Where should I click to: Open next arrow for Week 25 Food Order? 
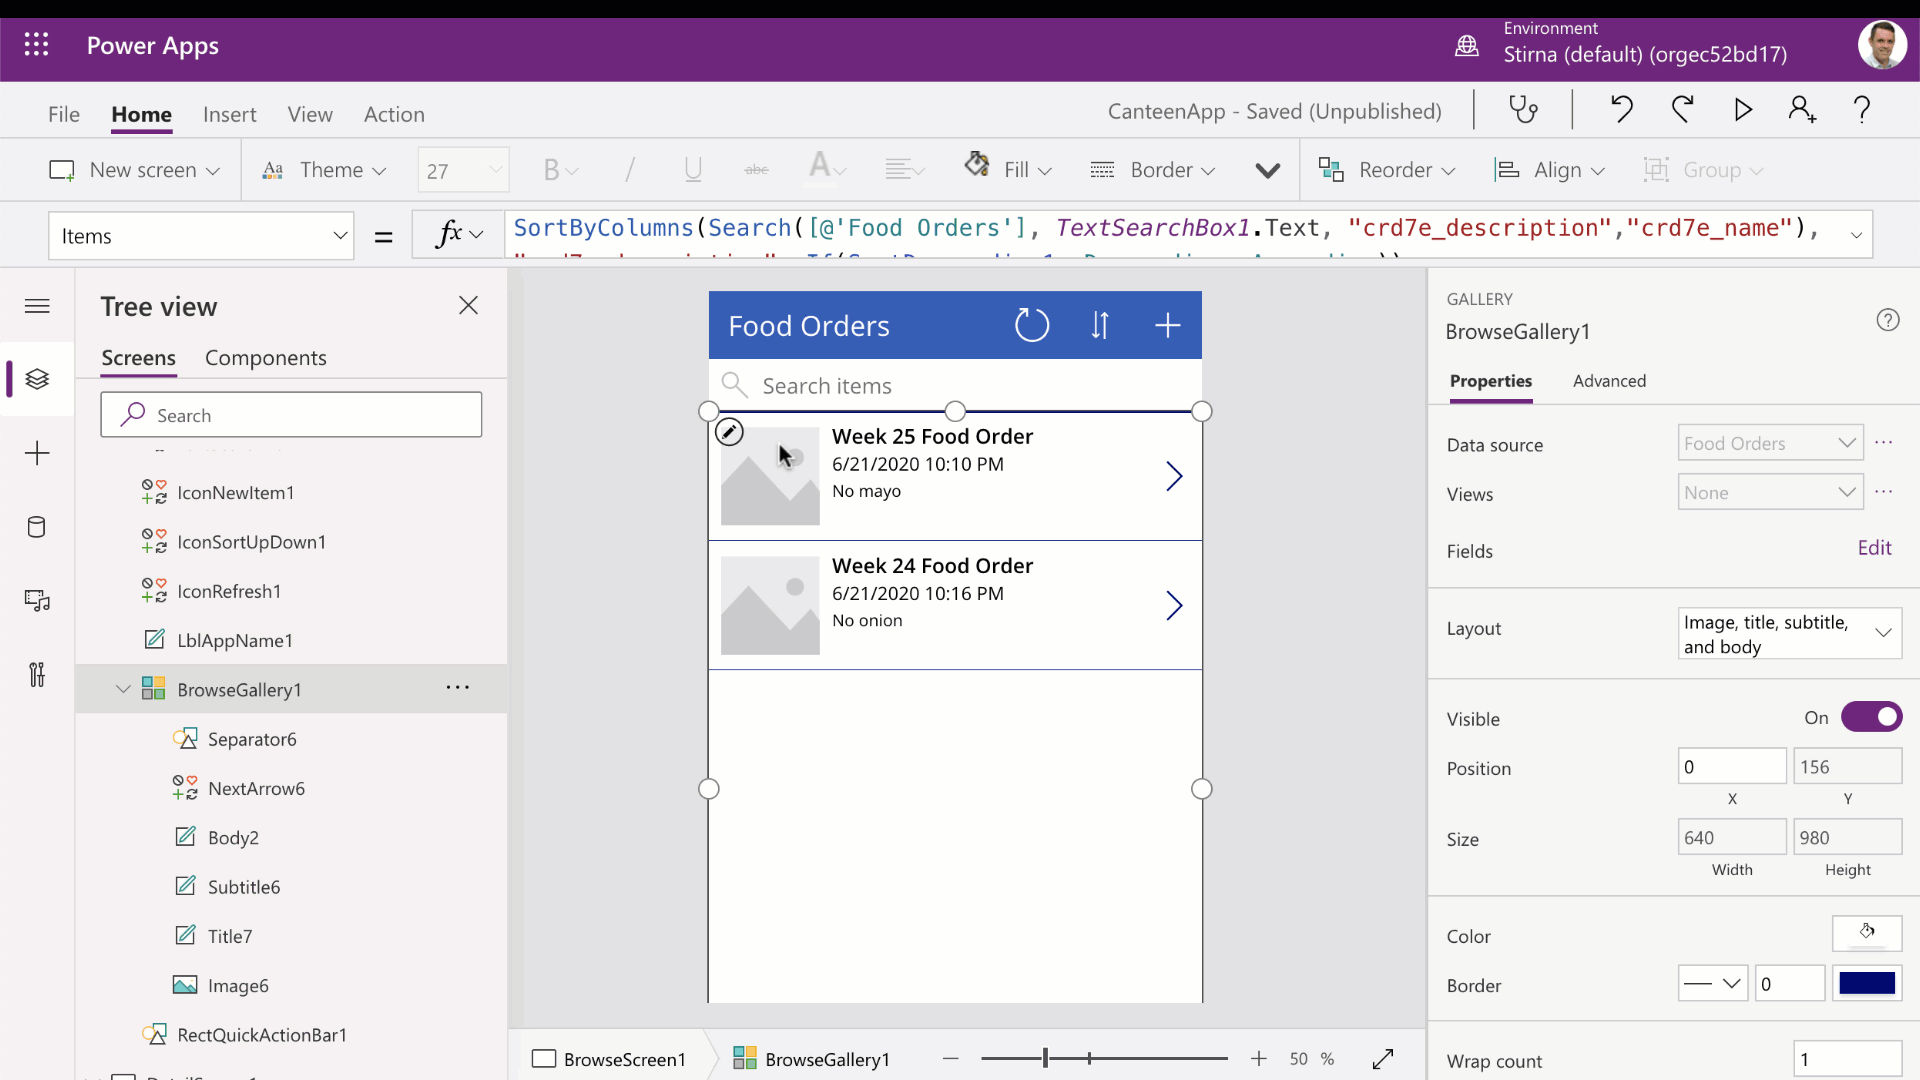click(1174, 476)
